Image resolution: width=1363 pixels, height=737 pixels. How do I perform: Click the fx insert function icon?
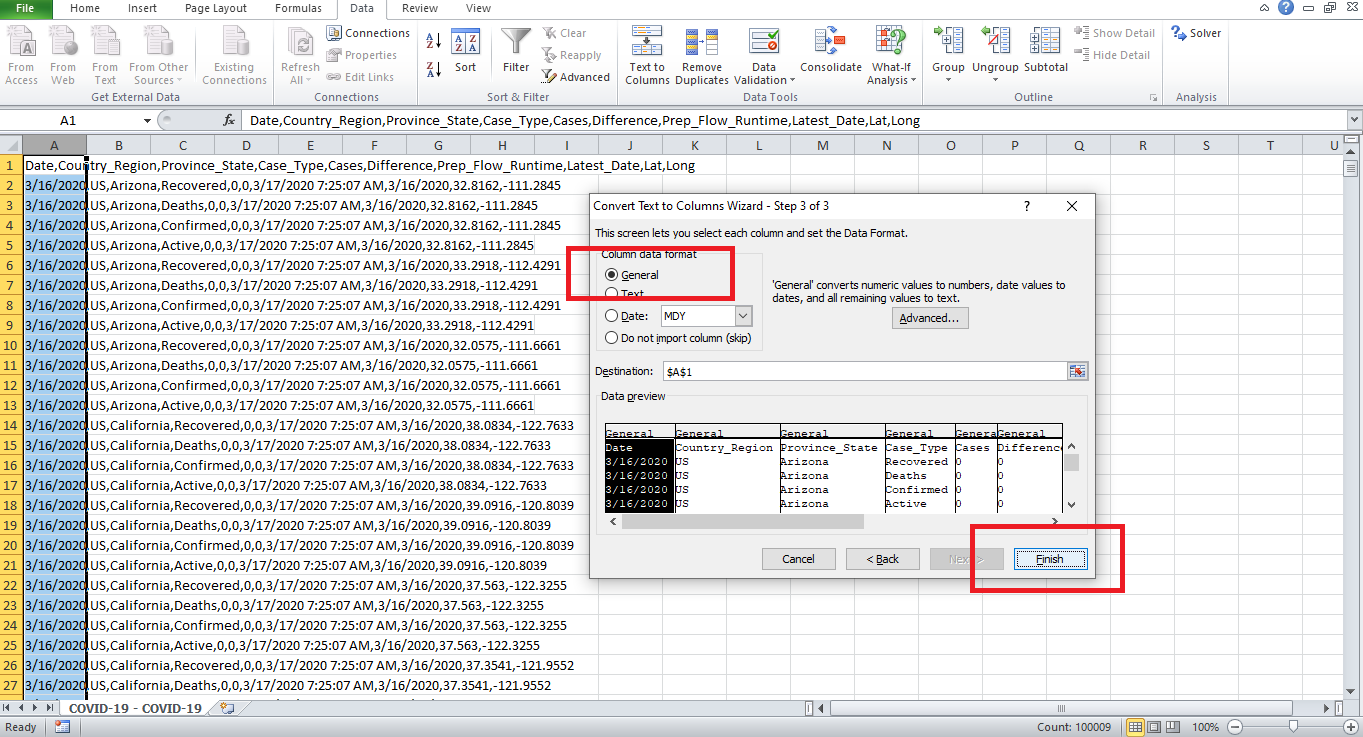coord(229,120)
